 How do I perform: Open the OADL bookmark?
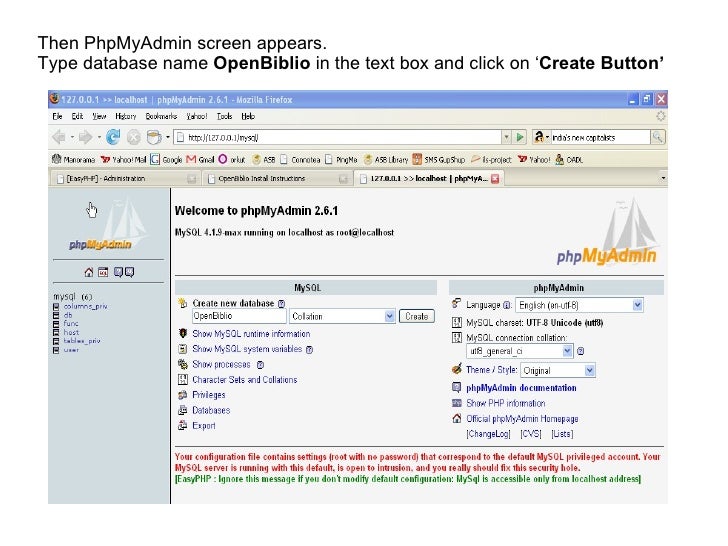click(569, 160)
